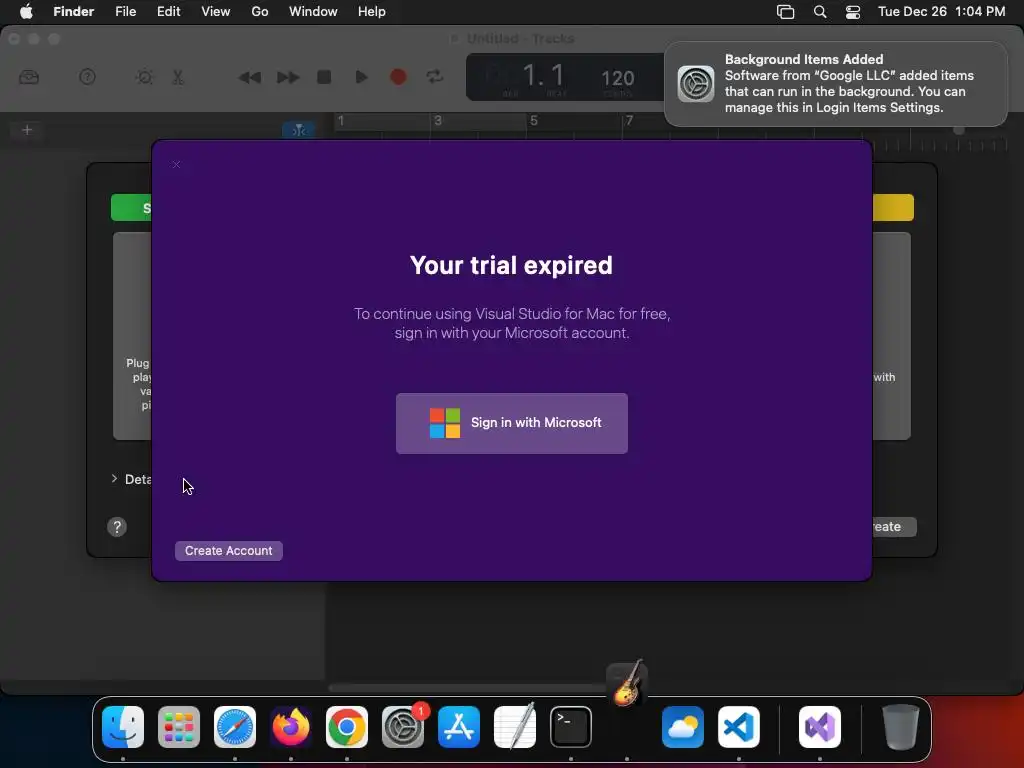Open the Help menu
The width and height of the screenshot is (1024, 768).
tap(372, 12)
